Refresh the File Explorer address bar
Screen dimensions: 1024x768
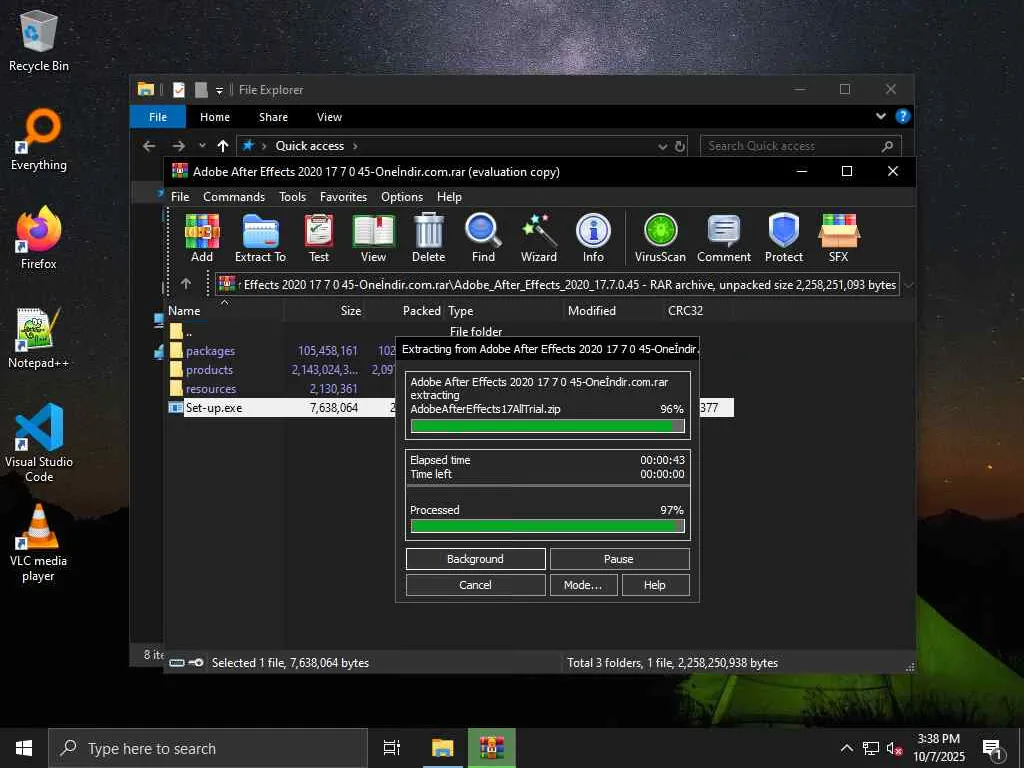coord(680,146)
